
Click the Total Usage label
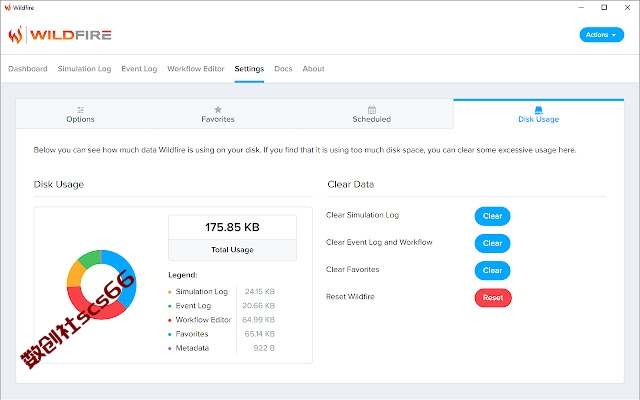(x=232, y=250)
